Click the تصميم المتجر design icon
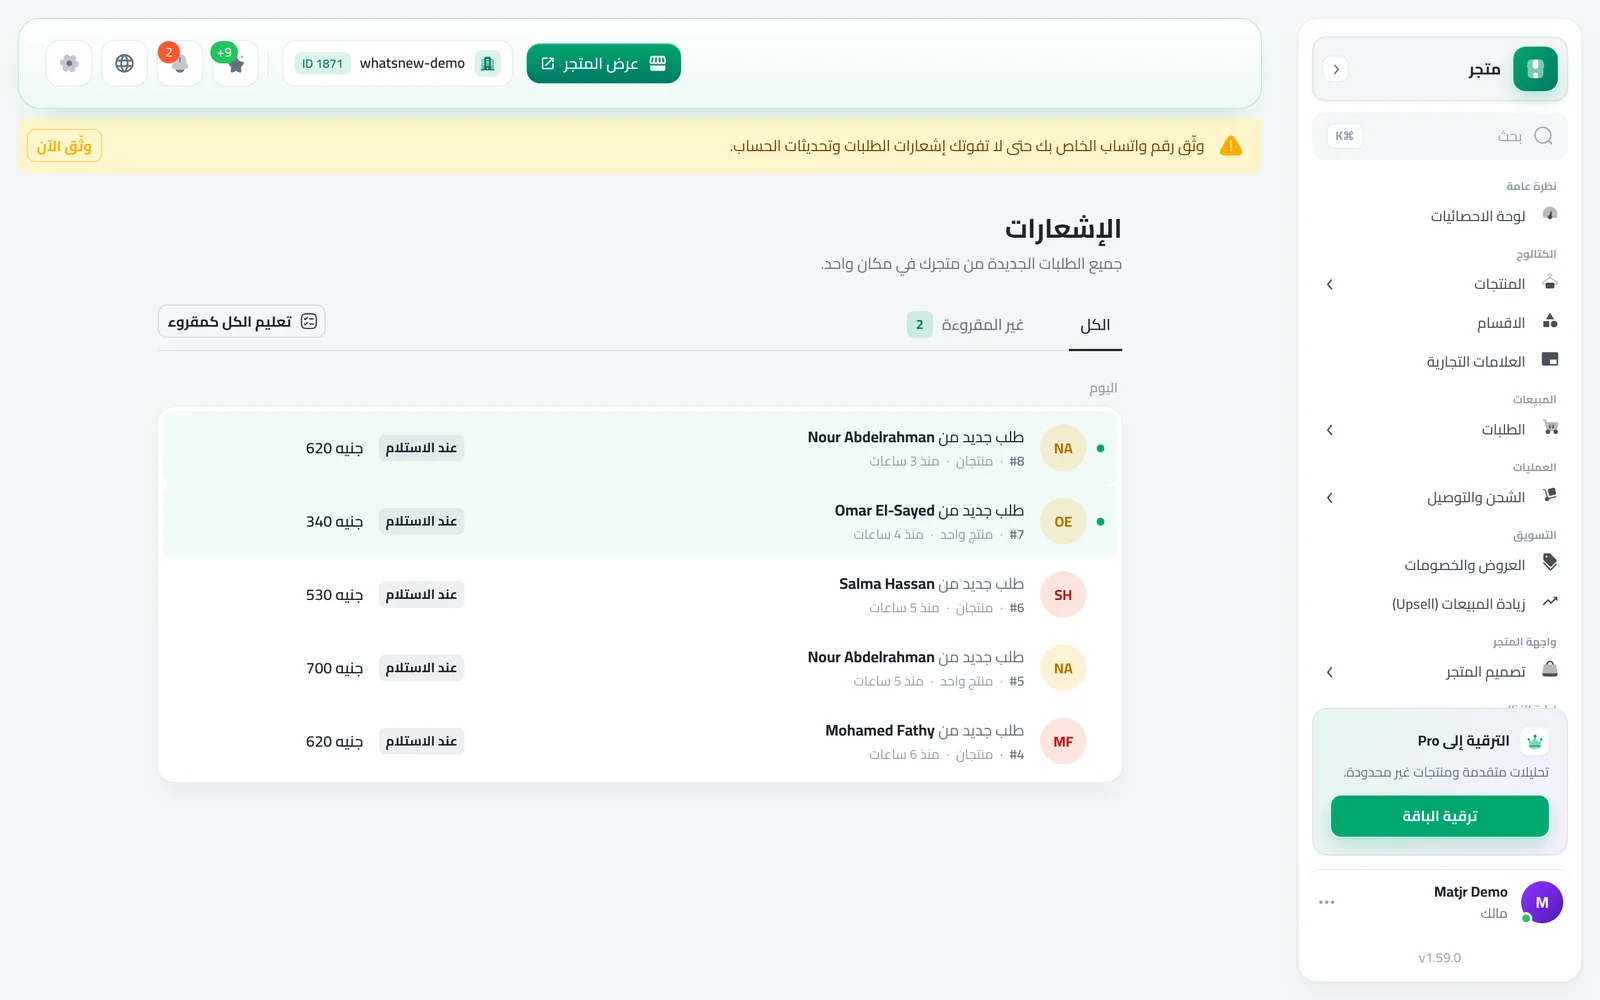Image resolution: width=1600 pixels, height=1000 pixels. pyautogui.click(x=1550, y=669)
